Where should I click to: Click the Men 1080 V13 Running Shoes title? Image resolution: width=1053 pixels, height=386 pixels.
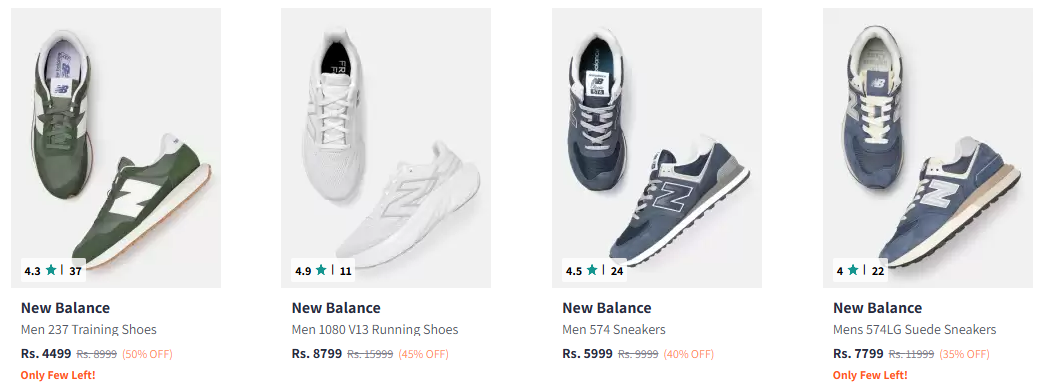tap(375, 330)
